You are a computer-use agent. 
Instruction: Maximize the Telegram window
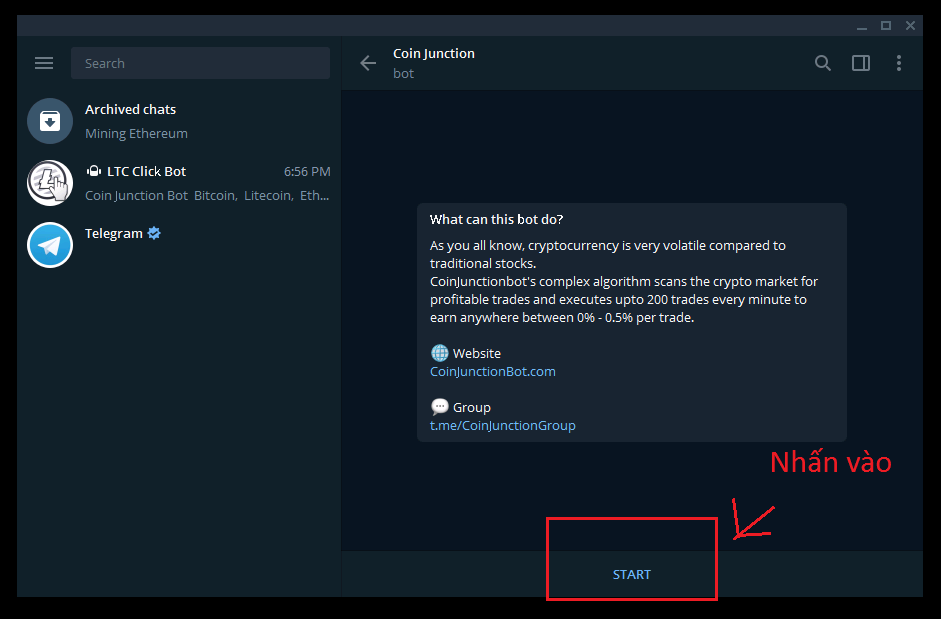[x=886, y=26]
